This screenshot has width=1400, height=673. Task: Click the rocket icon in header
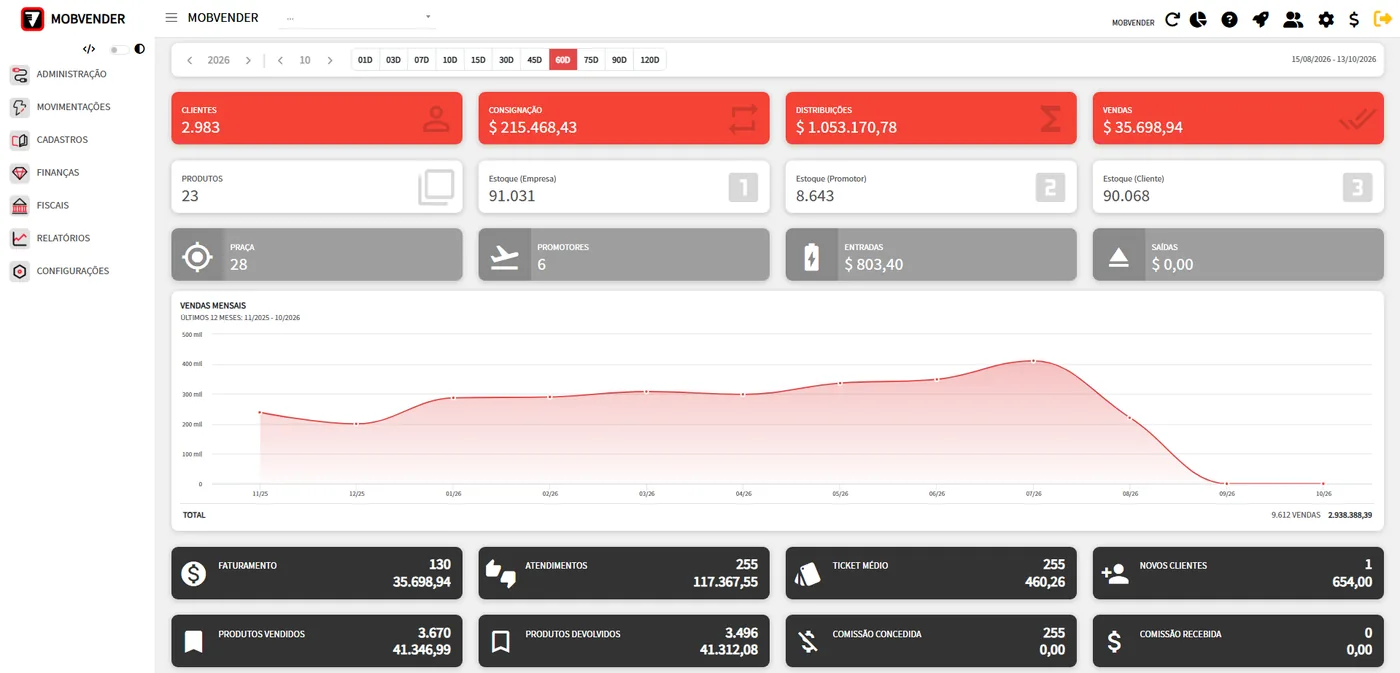click(x=1261, y=19)
